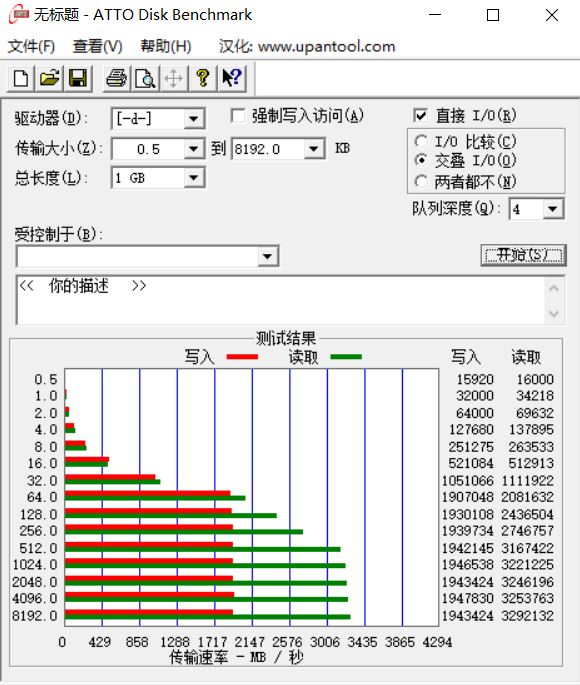Click the 读取 results column header
The width and height of the screenshot is (580, 685).
pyautogui.click(x=526, y=357)
